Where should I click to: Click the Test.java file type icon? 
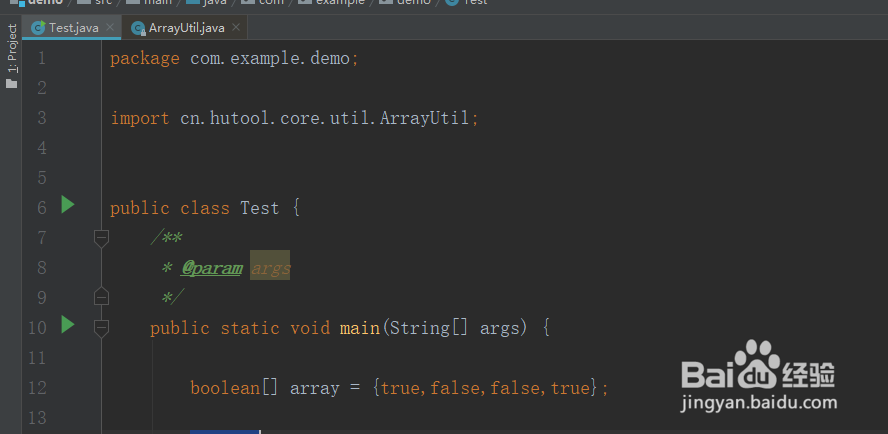[x=39, y=28]
